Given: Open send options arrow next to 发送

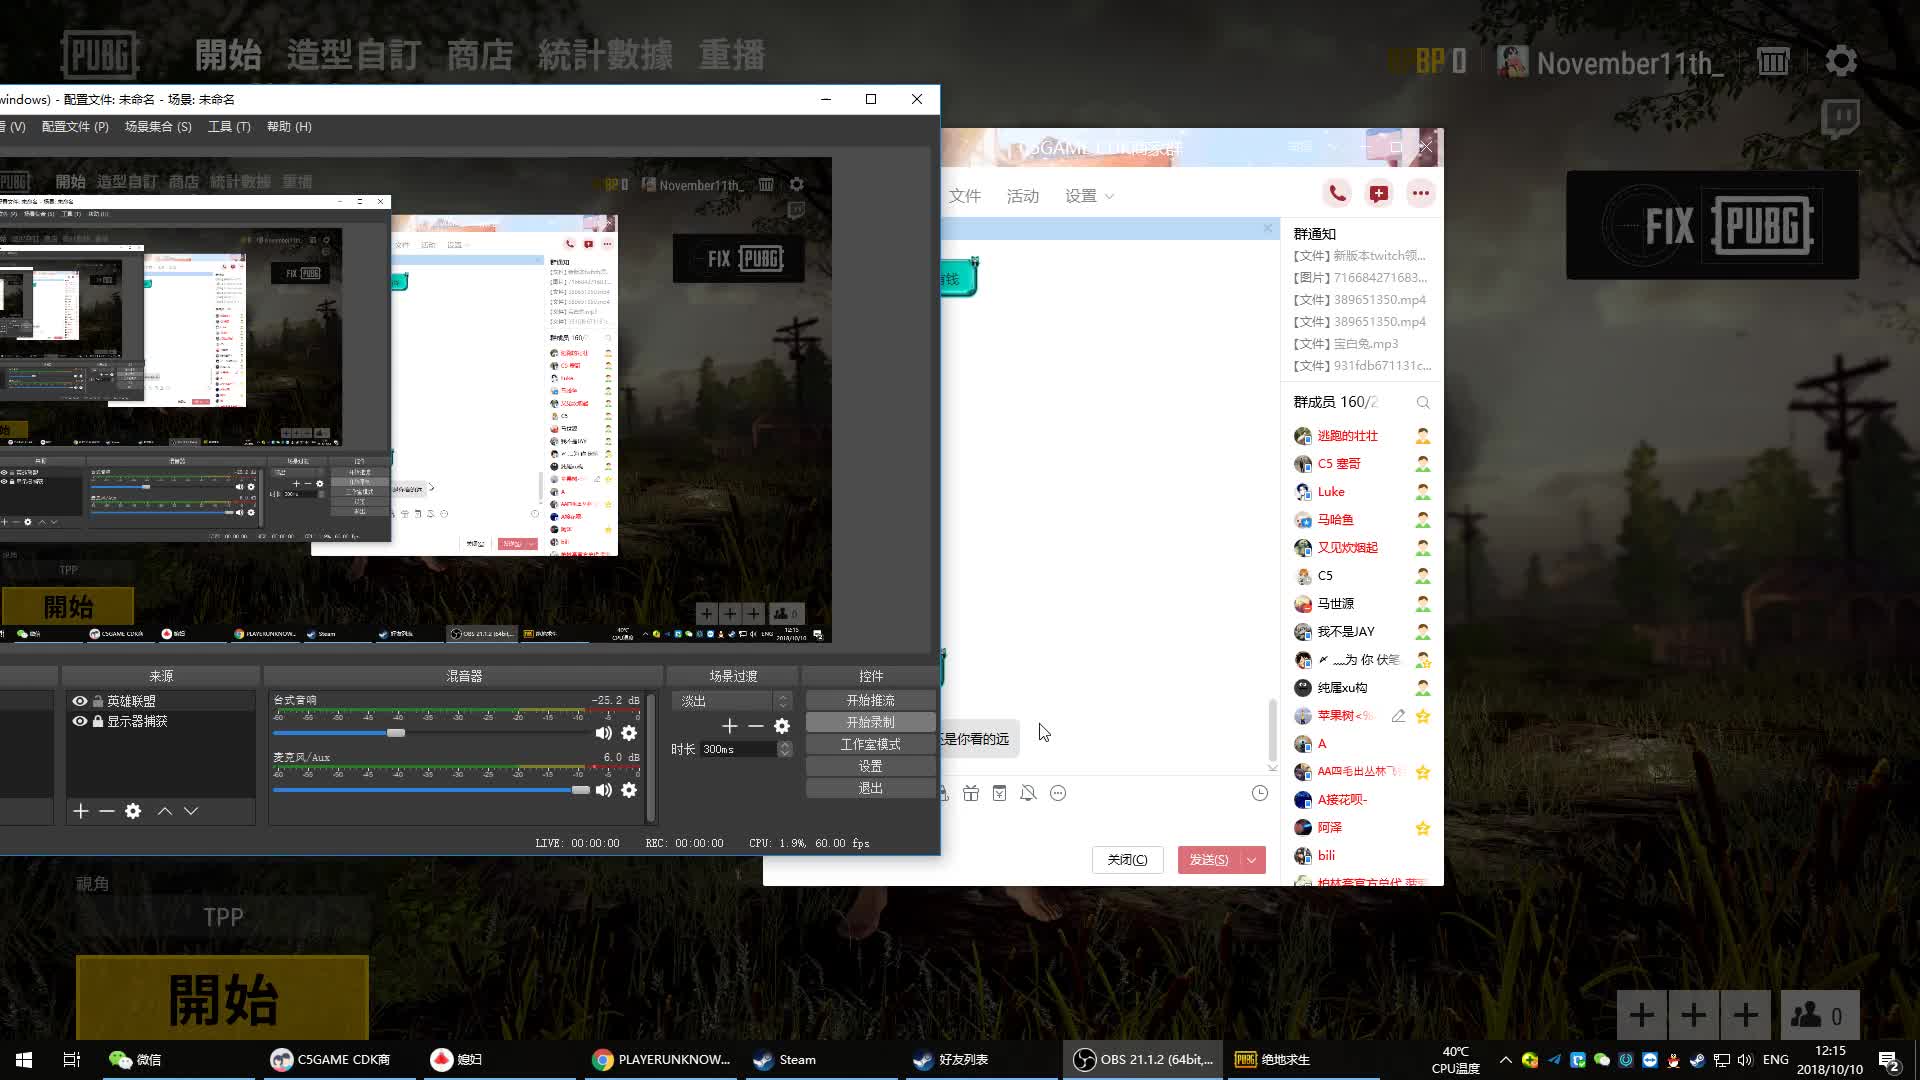Looking at the screenshot, I should [1252, 860].
